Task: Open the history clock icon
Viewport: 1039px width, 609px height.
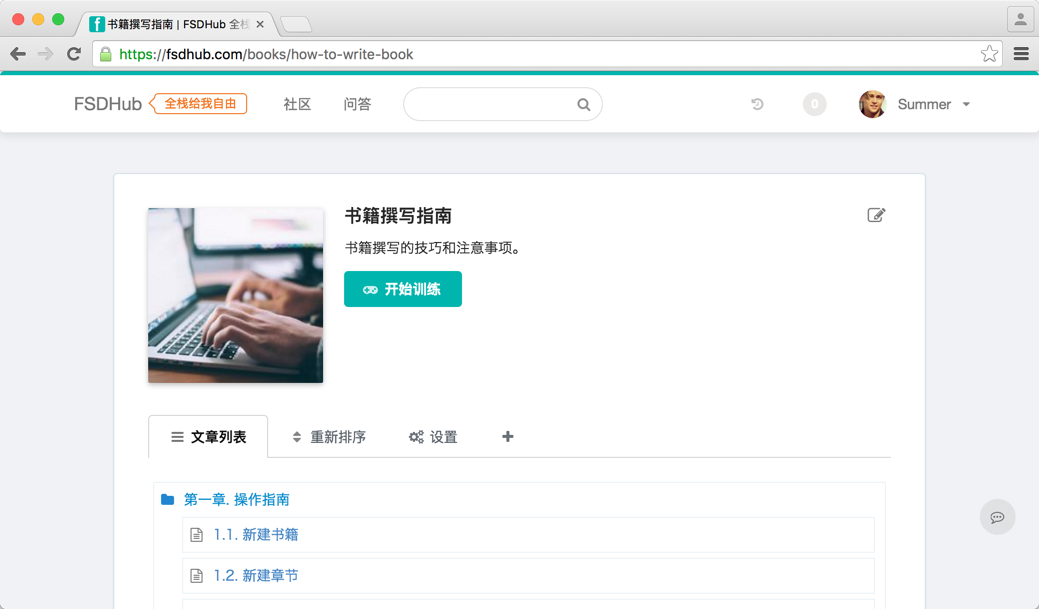Action: (x=757, y=104)
